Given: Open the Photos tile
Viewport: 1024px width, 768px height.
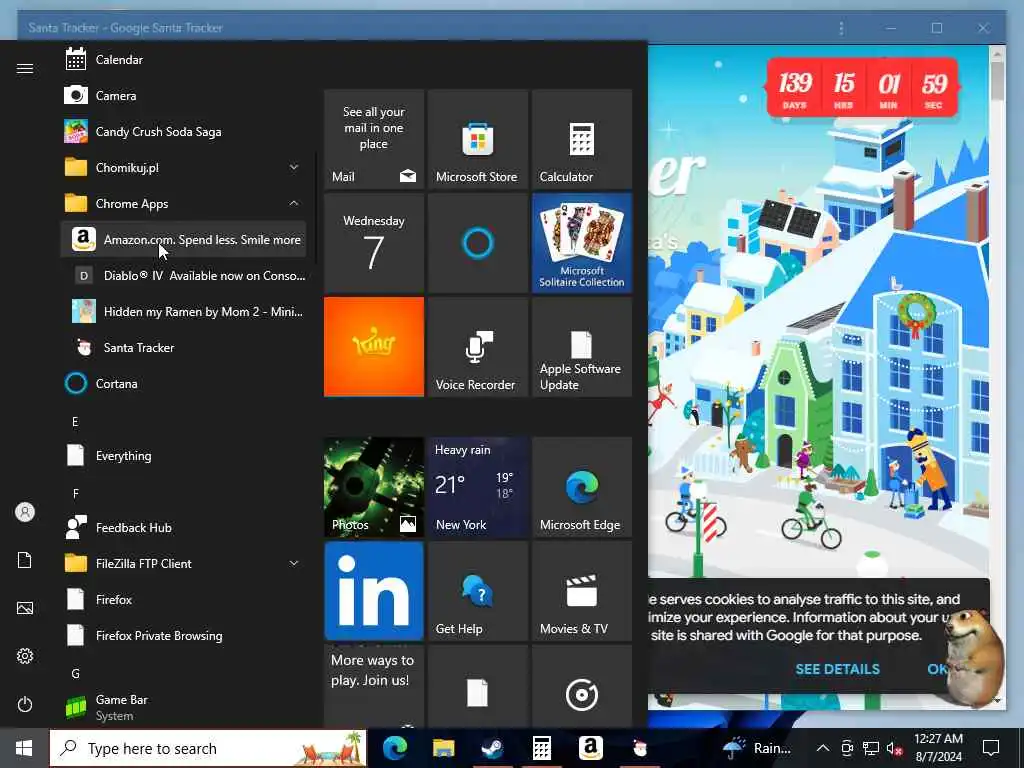Looking at the screenshot, I should click(374, 487).
